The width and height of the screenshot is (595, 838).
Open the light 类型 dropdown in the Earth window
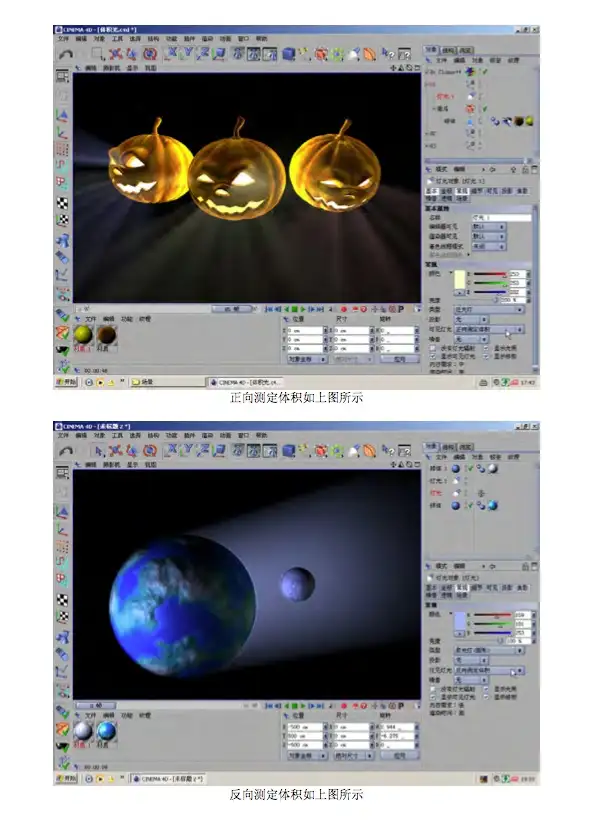489,650
